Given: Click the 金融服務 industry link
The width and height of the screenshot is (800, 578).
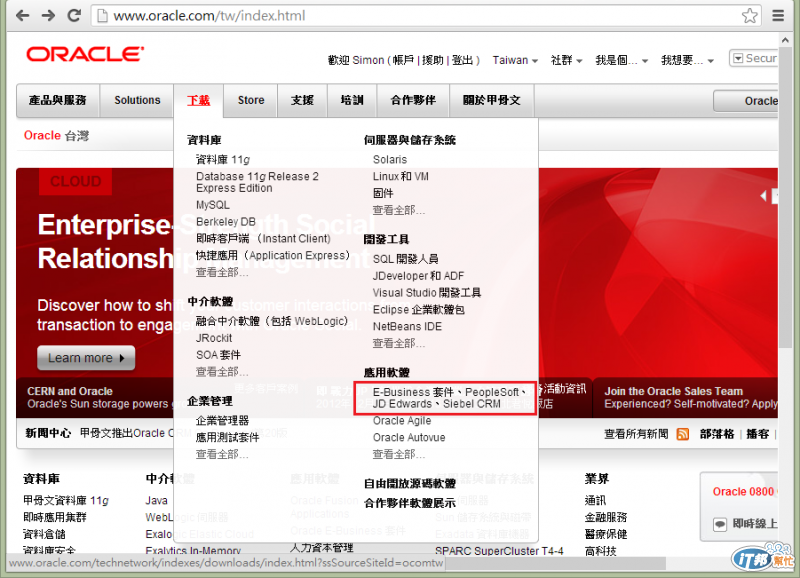Looking at the screenshot, I should point(606,518).
